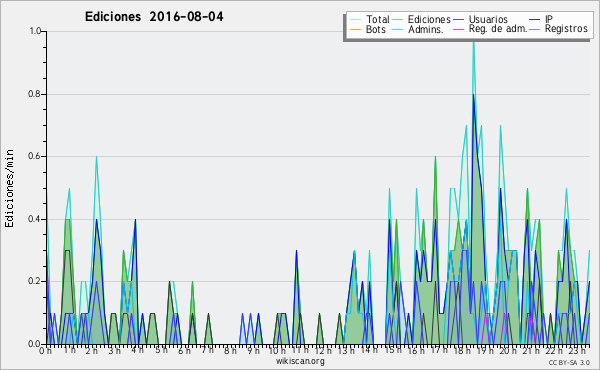Click the Admins. legend cyan line
The image size is (600, 370).
click(x=398, y=29)
